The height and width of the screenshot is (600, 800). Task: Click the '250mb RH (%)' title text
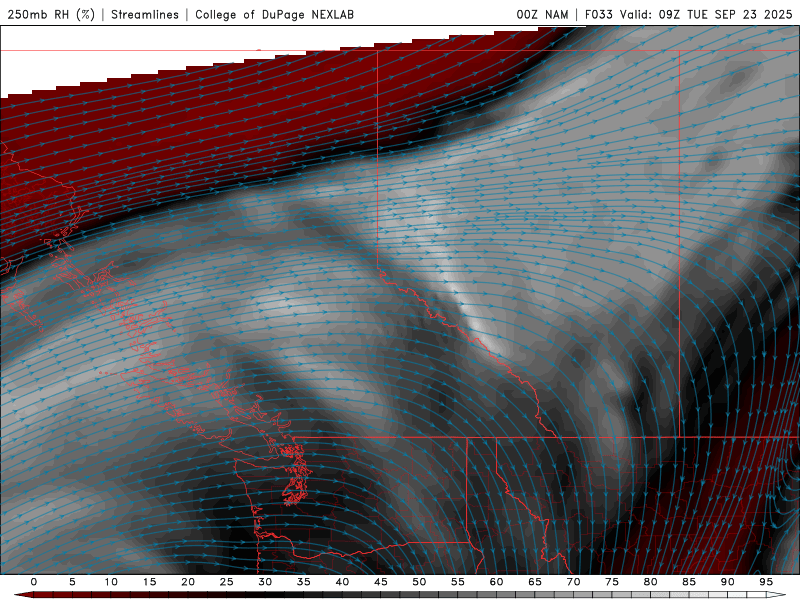pos(51,14)
